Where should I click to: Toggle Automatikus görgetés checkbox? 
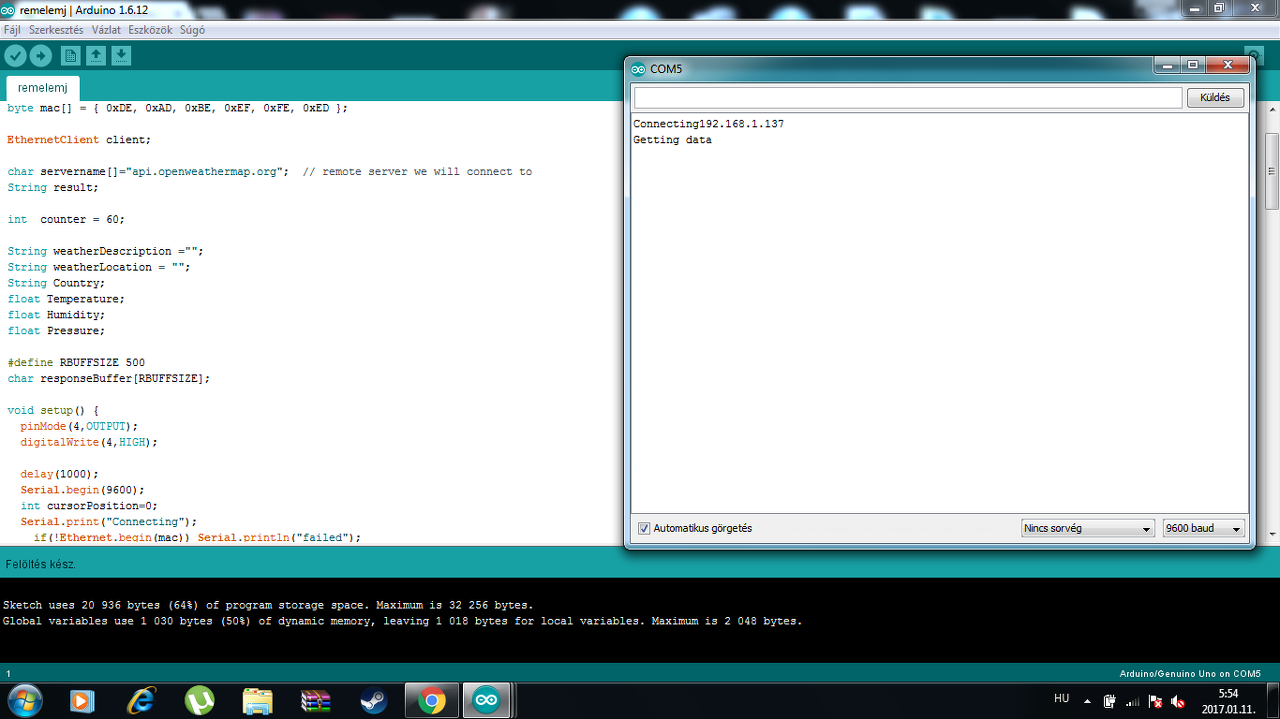pyautogui.click(x=644, y=528)
